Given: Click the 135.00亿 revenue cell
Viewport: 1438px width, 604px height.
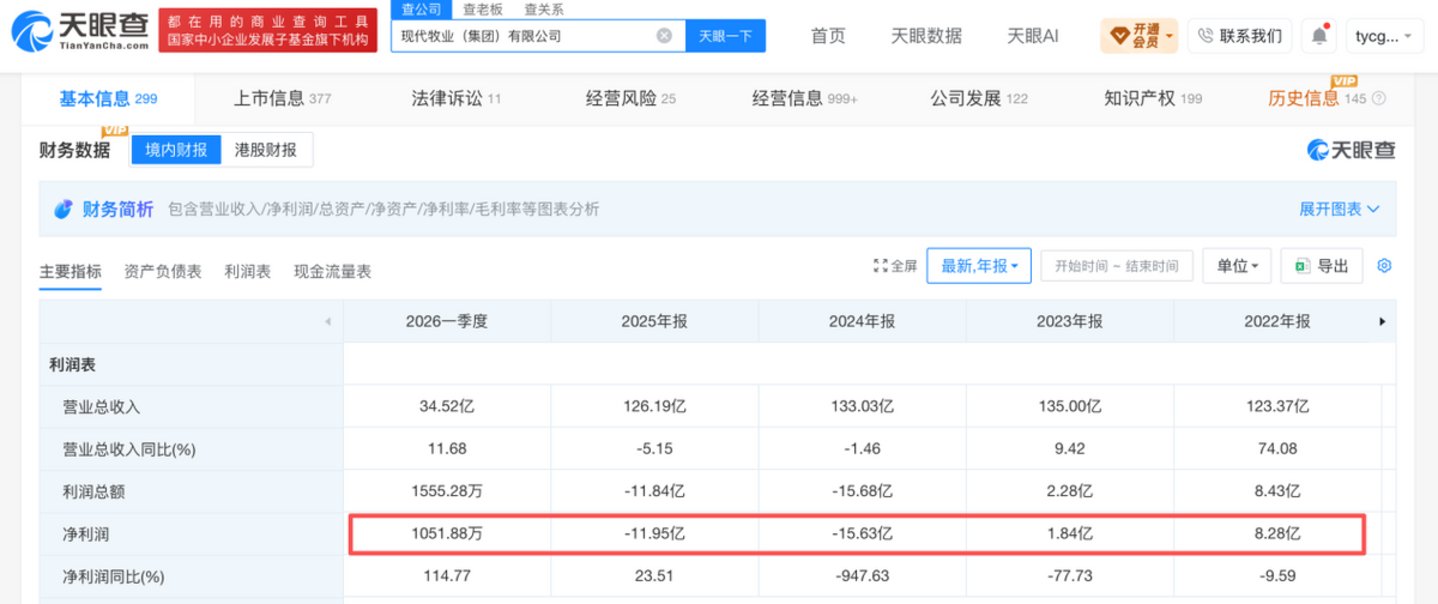Looking at the screenshot, I should (x=1069, y=407).
